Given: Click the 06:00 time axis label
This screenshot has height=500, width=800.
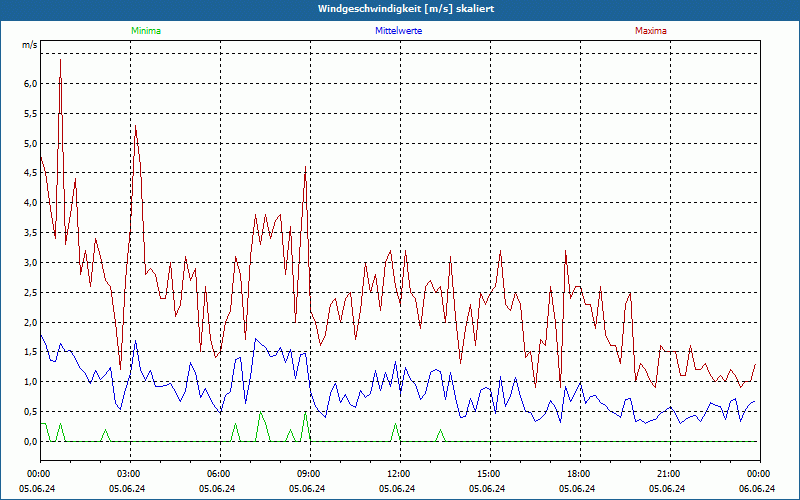Looking at the screenshot, I should (220, 474).
